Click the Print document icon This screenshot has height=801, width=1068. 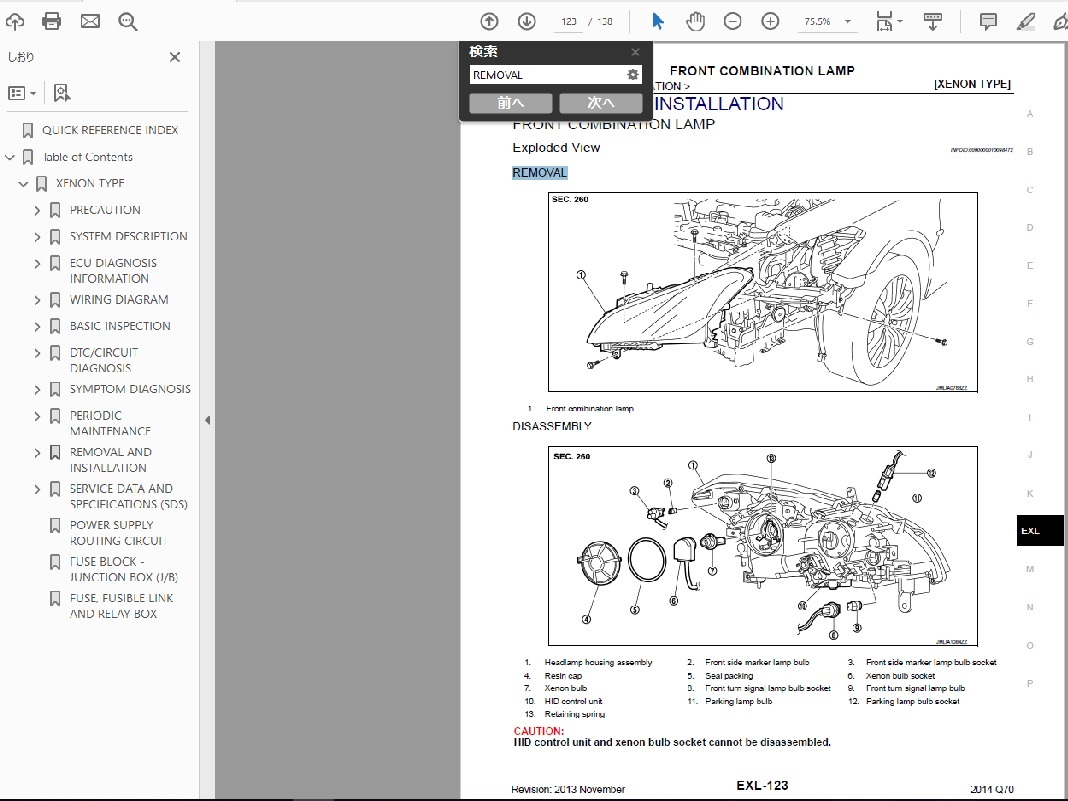click(51, 20)
